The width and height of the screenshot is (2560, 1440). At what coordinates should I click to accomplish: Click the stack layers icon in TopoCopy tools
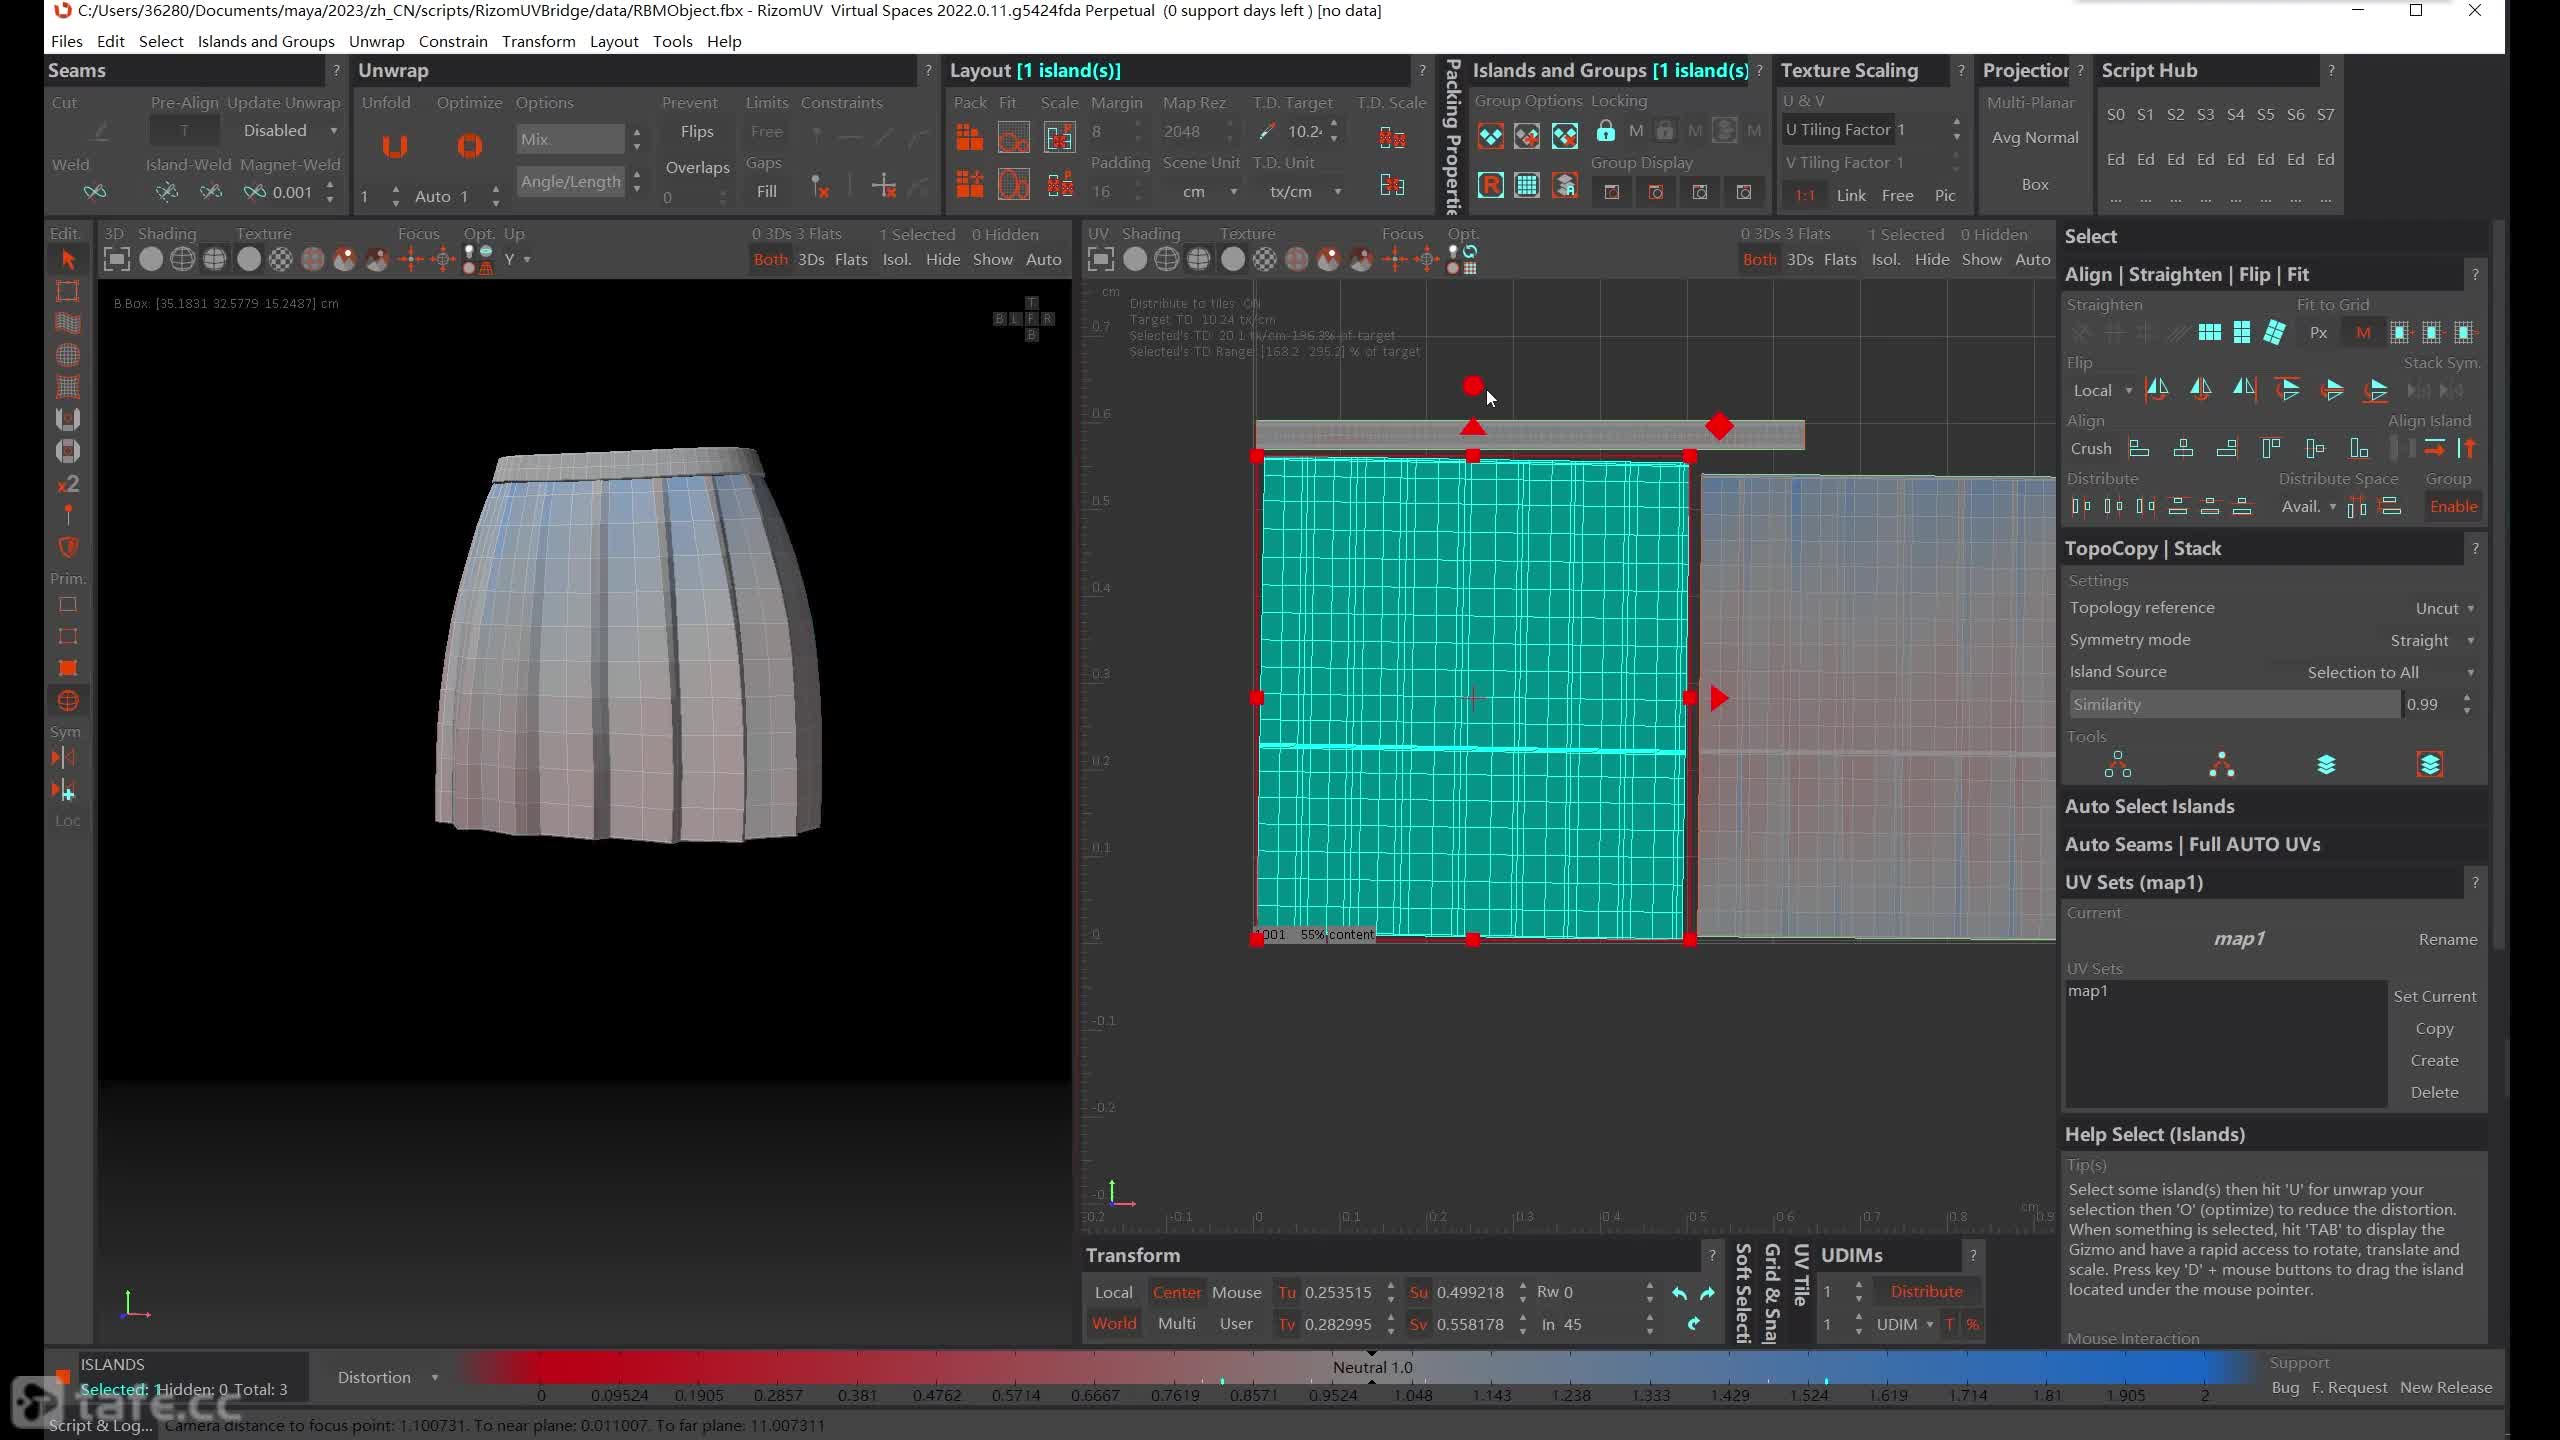[2326, 765]
